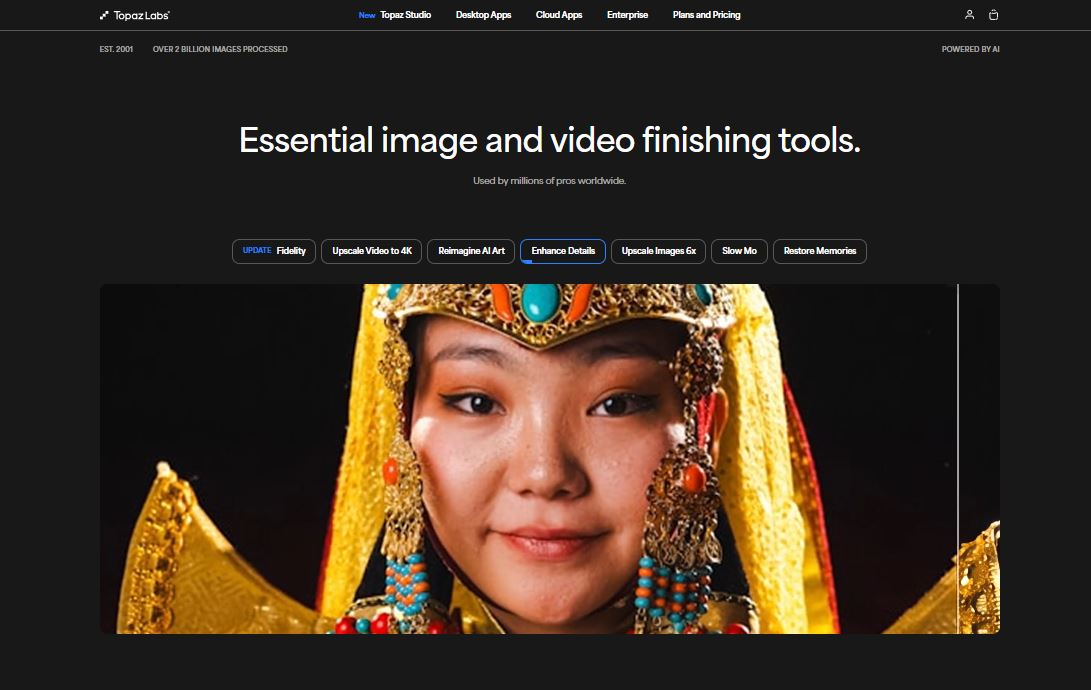Viewport: 1091px width, 690px height.
Task: Open the Enterprise nav item
Action: [x=627, y=15]
